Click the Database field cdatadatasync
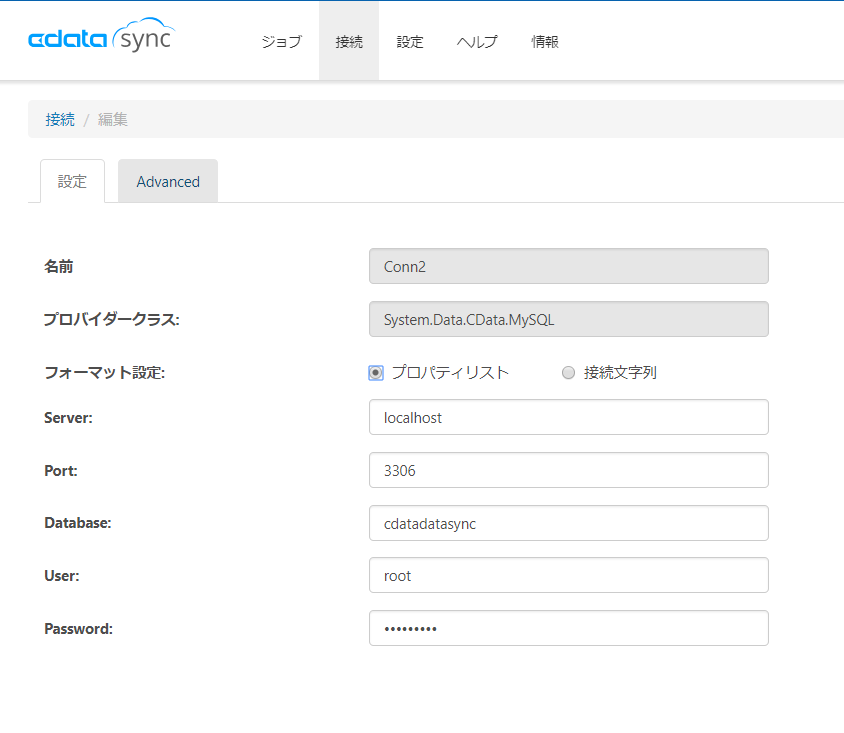 coord(568,523)
